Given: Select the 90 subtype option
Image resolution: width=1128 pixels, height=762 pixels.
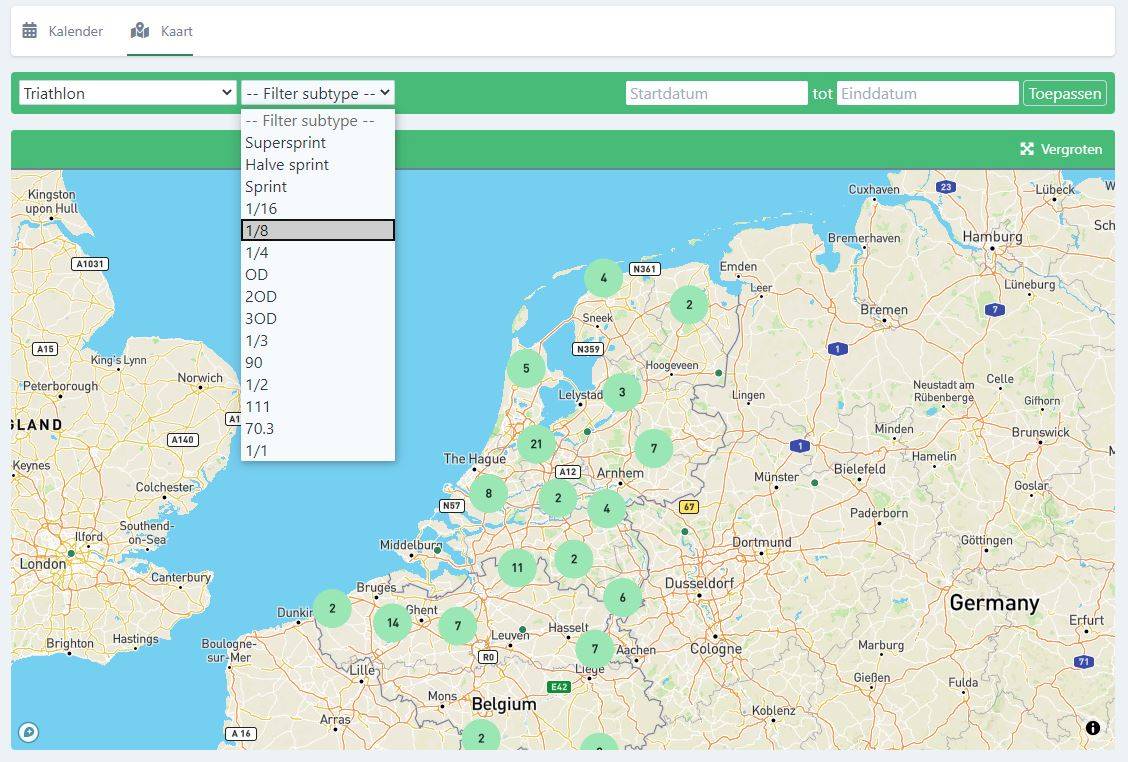Looking at the screenshot, I should click(x=318, y=363).
